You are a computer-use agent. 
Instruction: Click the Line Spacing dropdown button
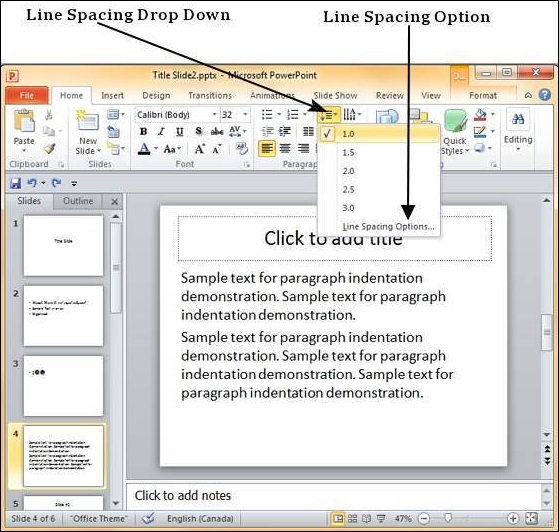[x=329, y=115]
